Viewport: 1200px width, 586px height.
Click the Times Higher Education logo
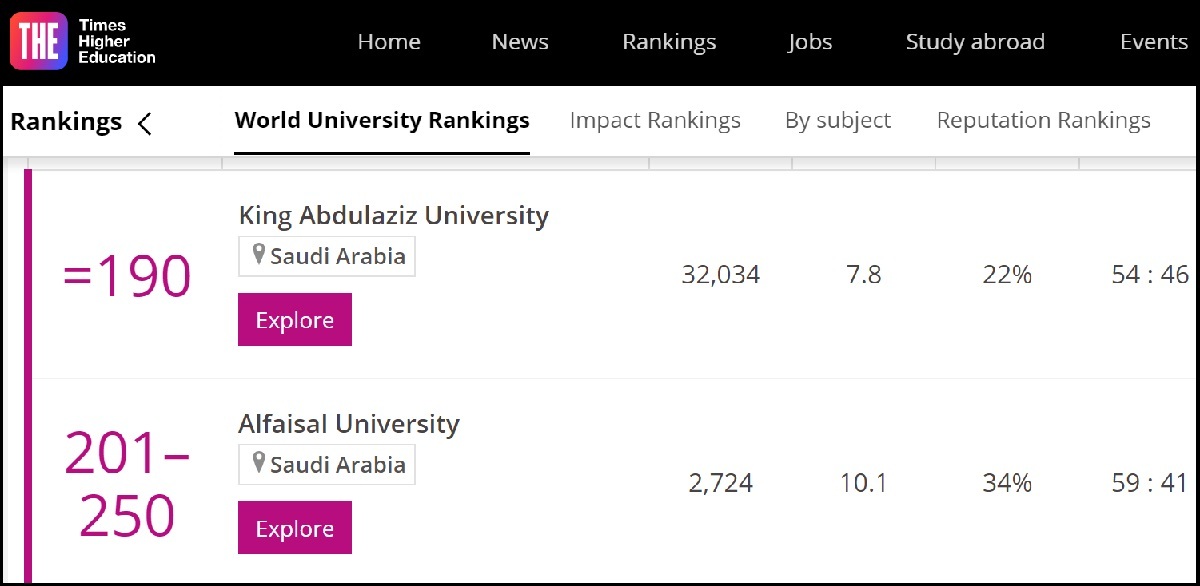[x=82, y=42]
